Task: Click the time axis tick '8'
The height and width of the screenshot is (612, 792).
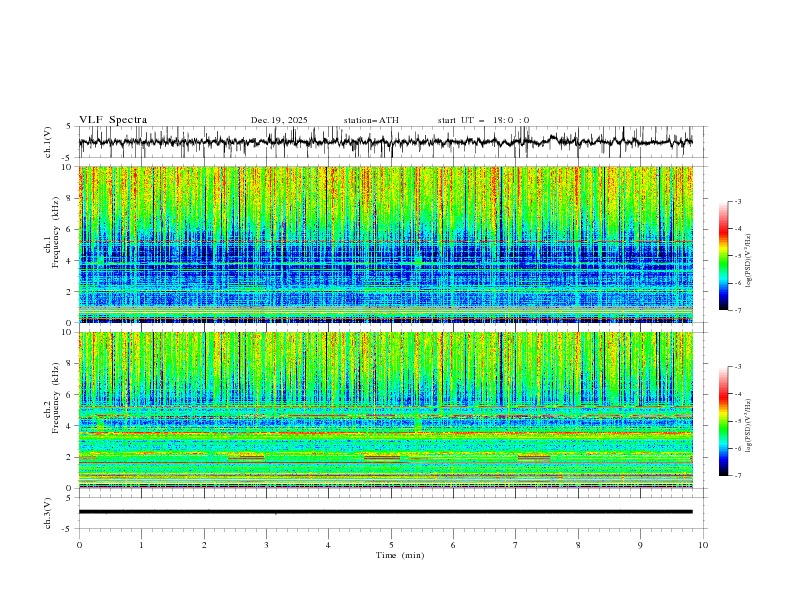Action: tap(578, 545)
